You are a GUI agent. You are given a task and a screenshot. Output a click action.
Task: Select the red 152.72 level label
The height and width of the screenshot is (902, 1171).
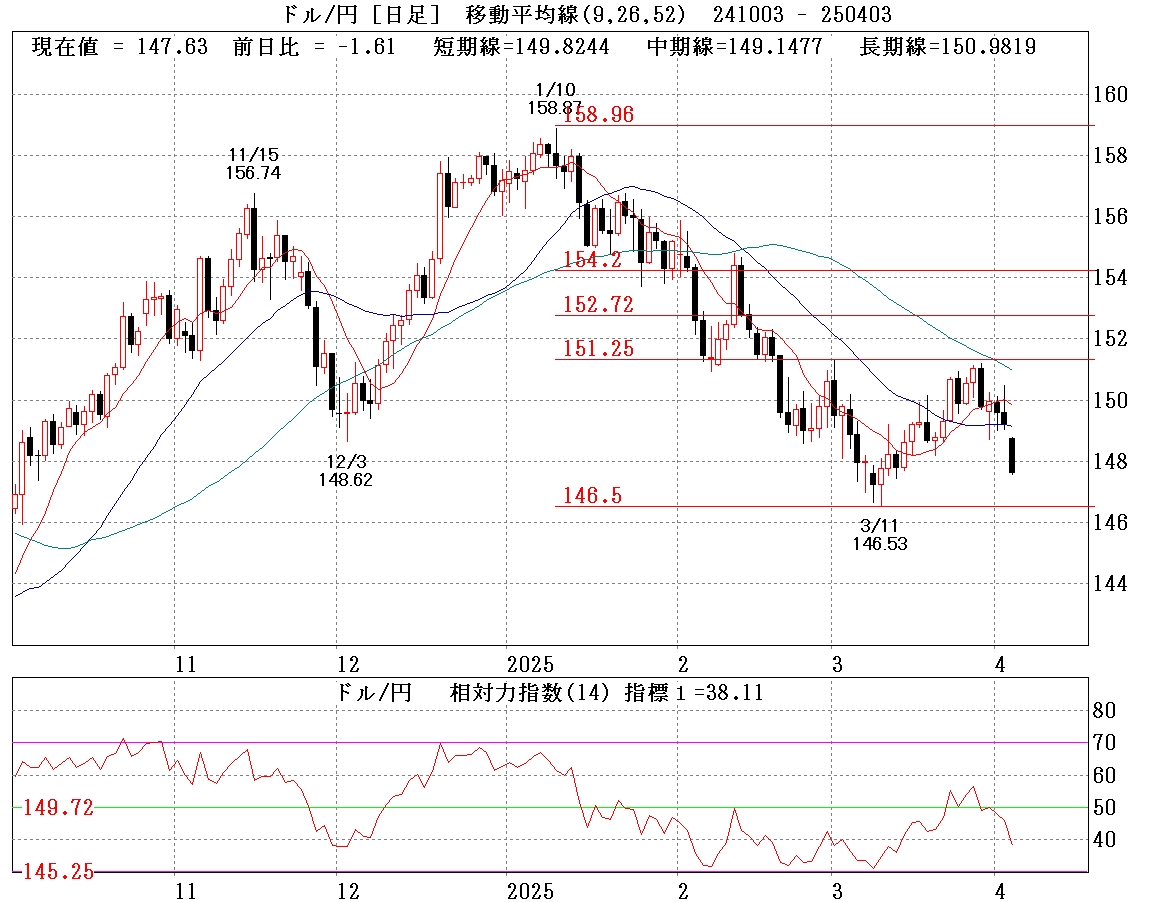598,304
